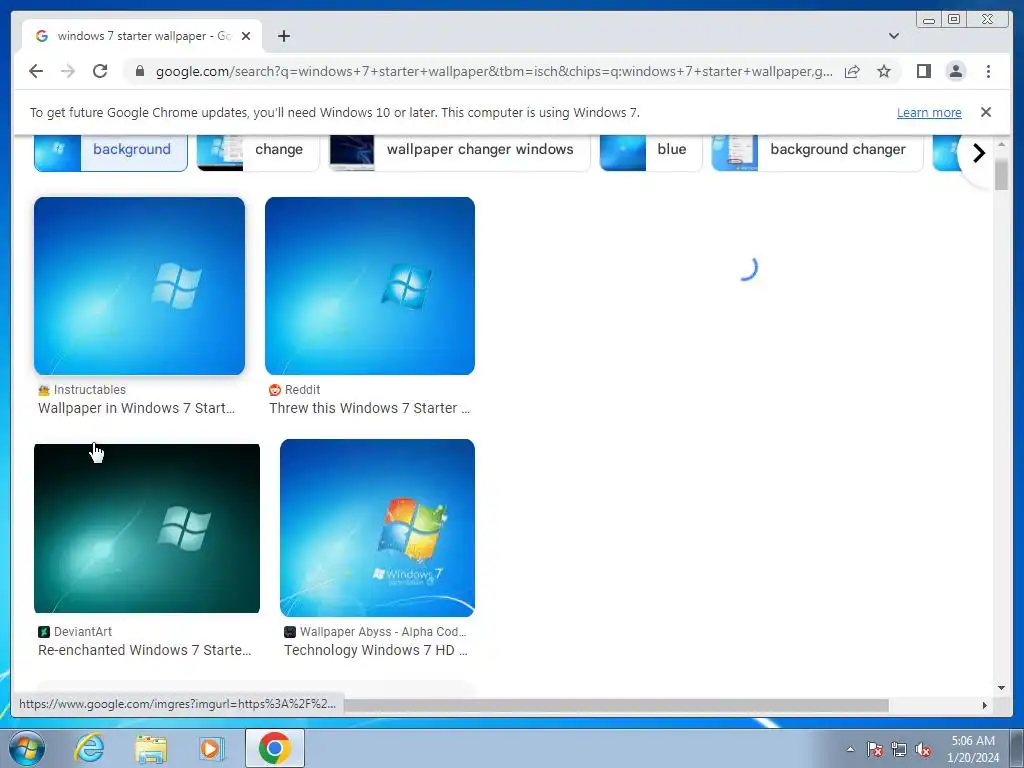Viewport: 1024px width, 768px height.
Task: Open the Chrome side panel
Action: [x=923, y=71]
